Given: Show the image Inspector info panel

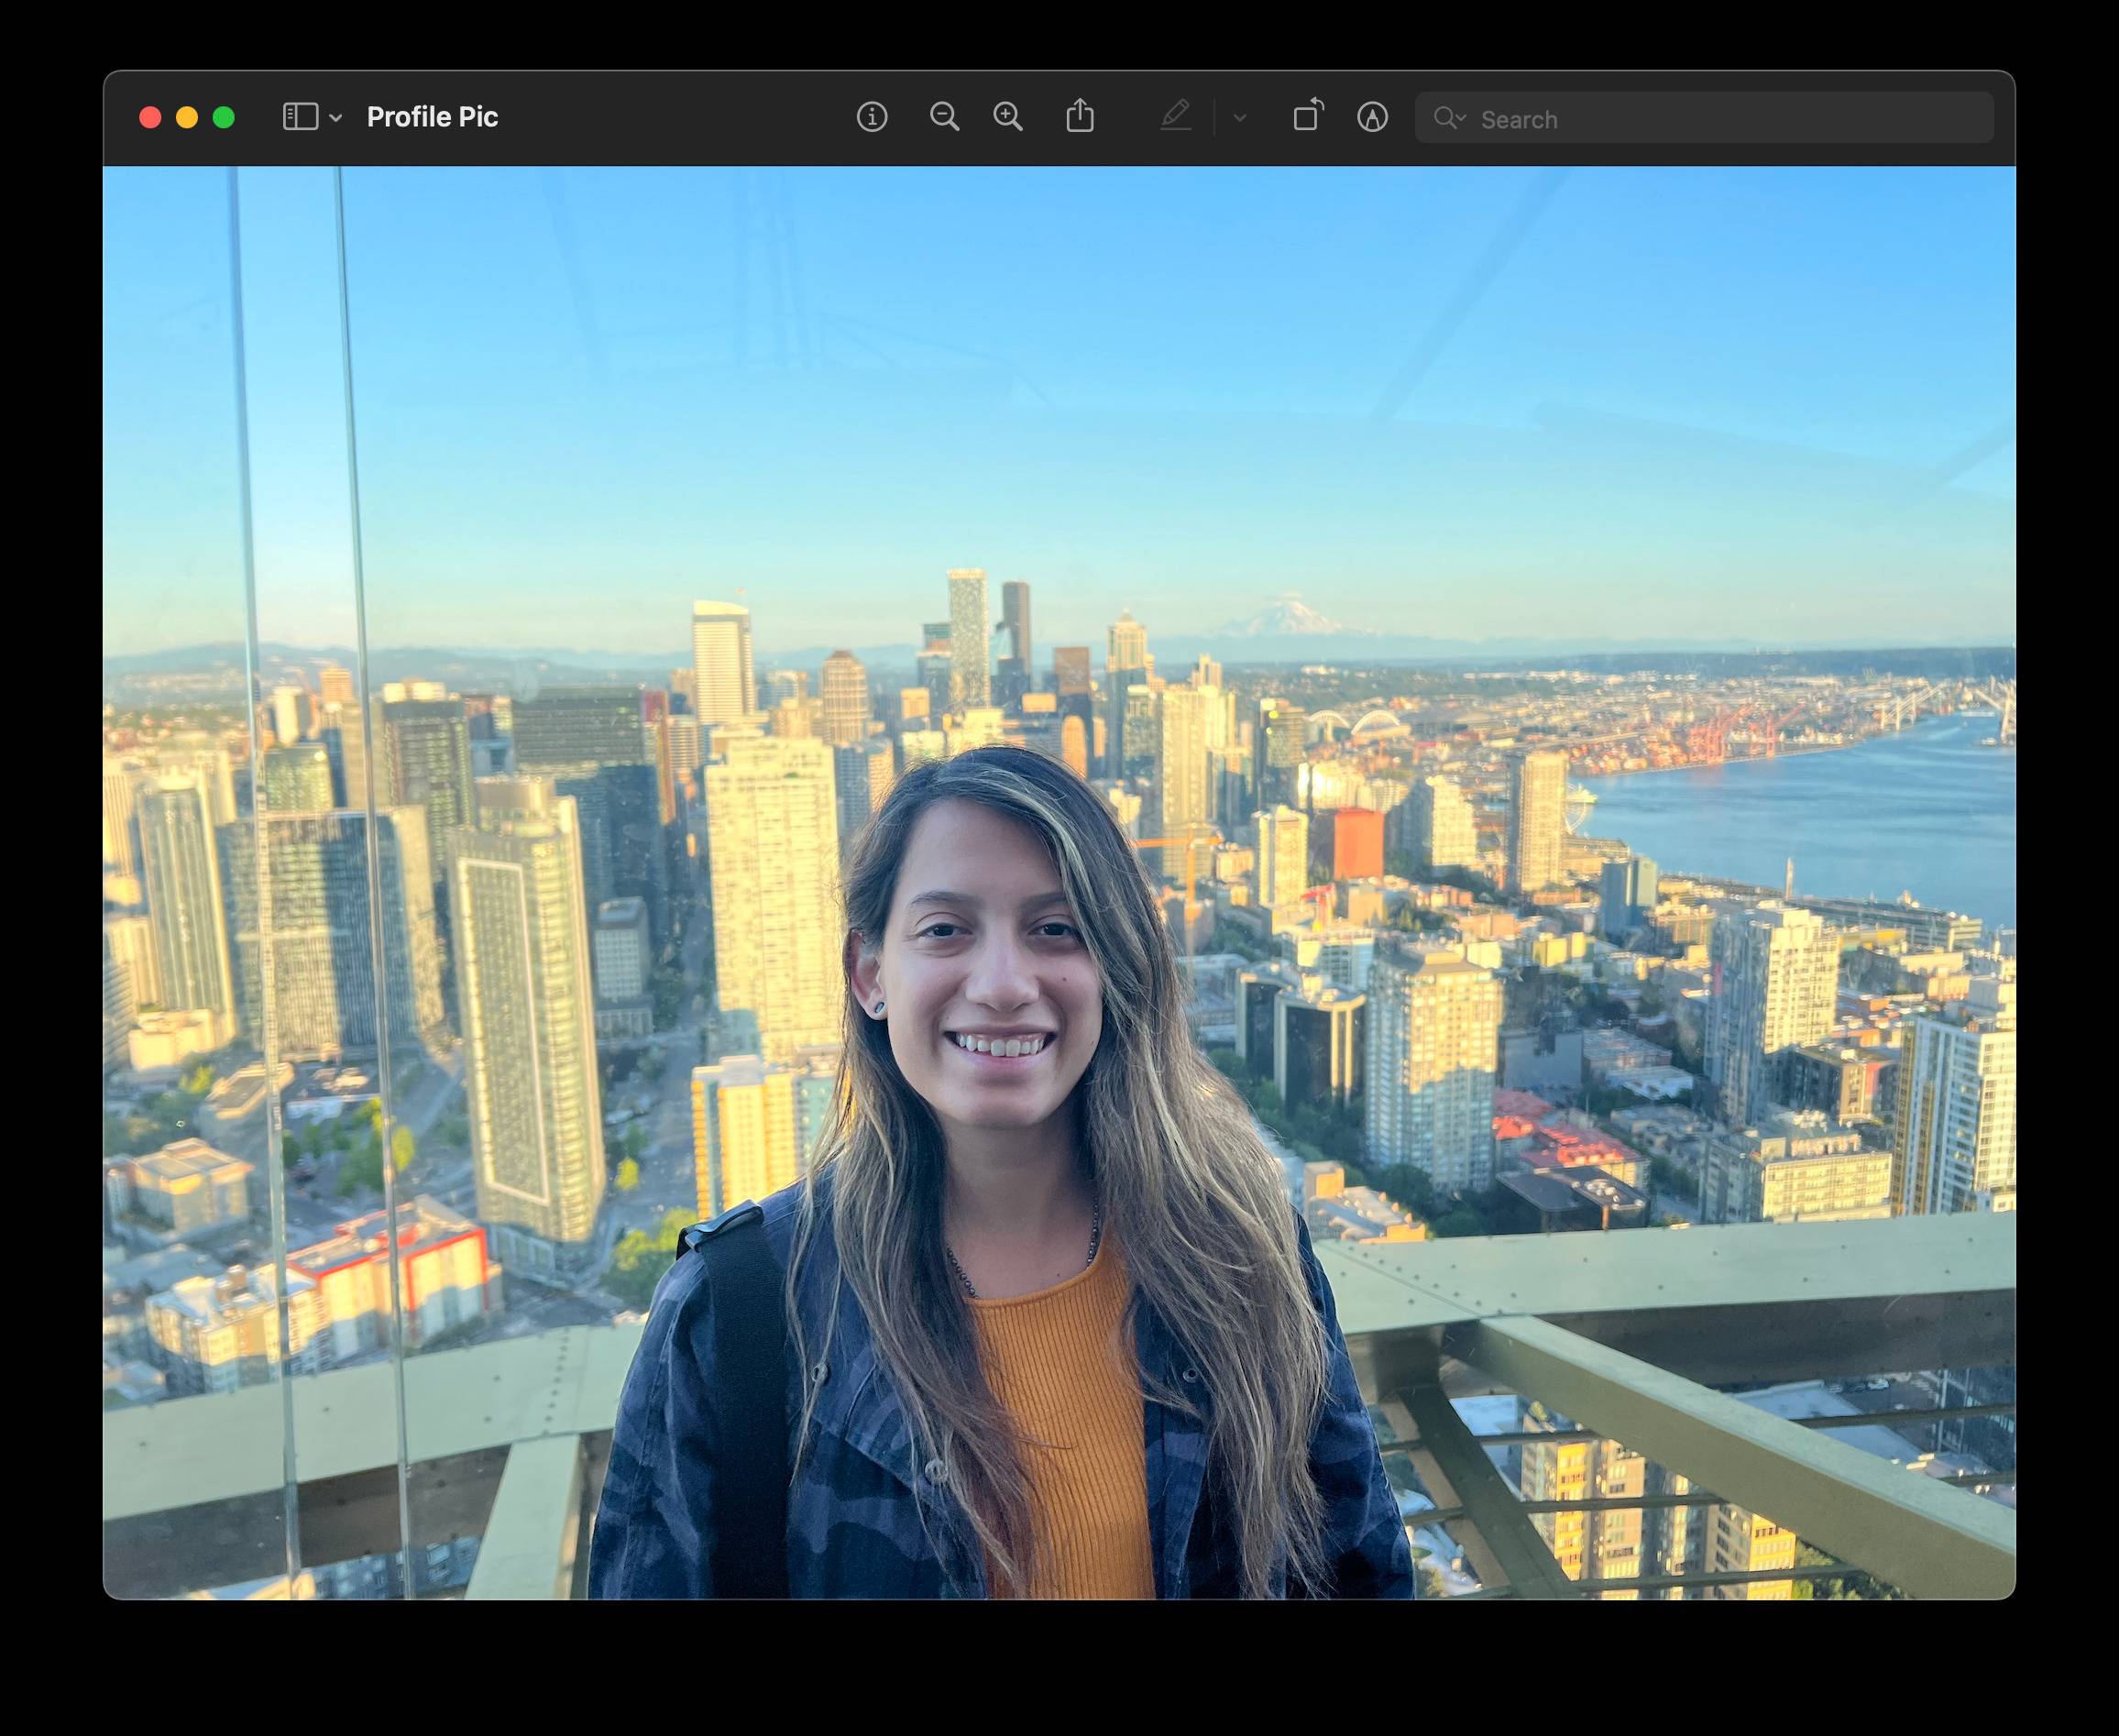Looking at the screenshot, I should pyautogui.click(x=872, y=117).
